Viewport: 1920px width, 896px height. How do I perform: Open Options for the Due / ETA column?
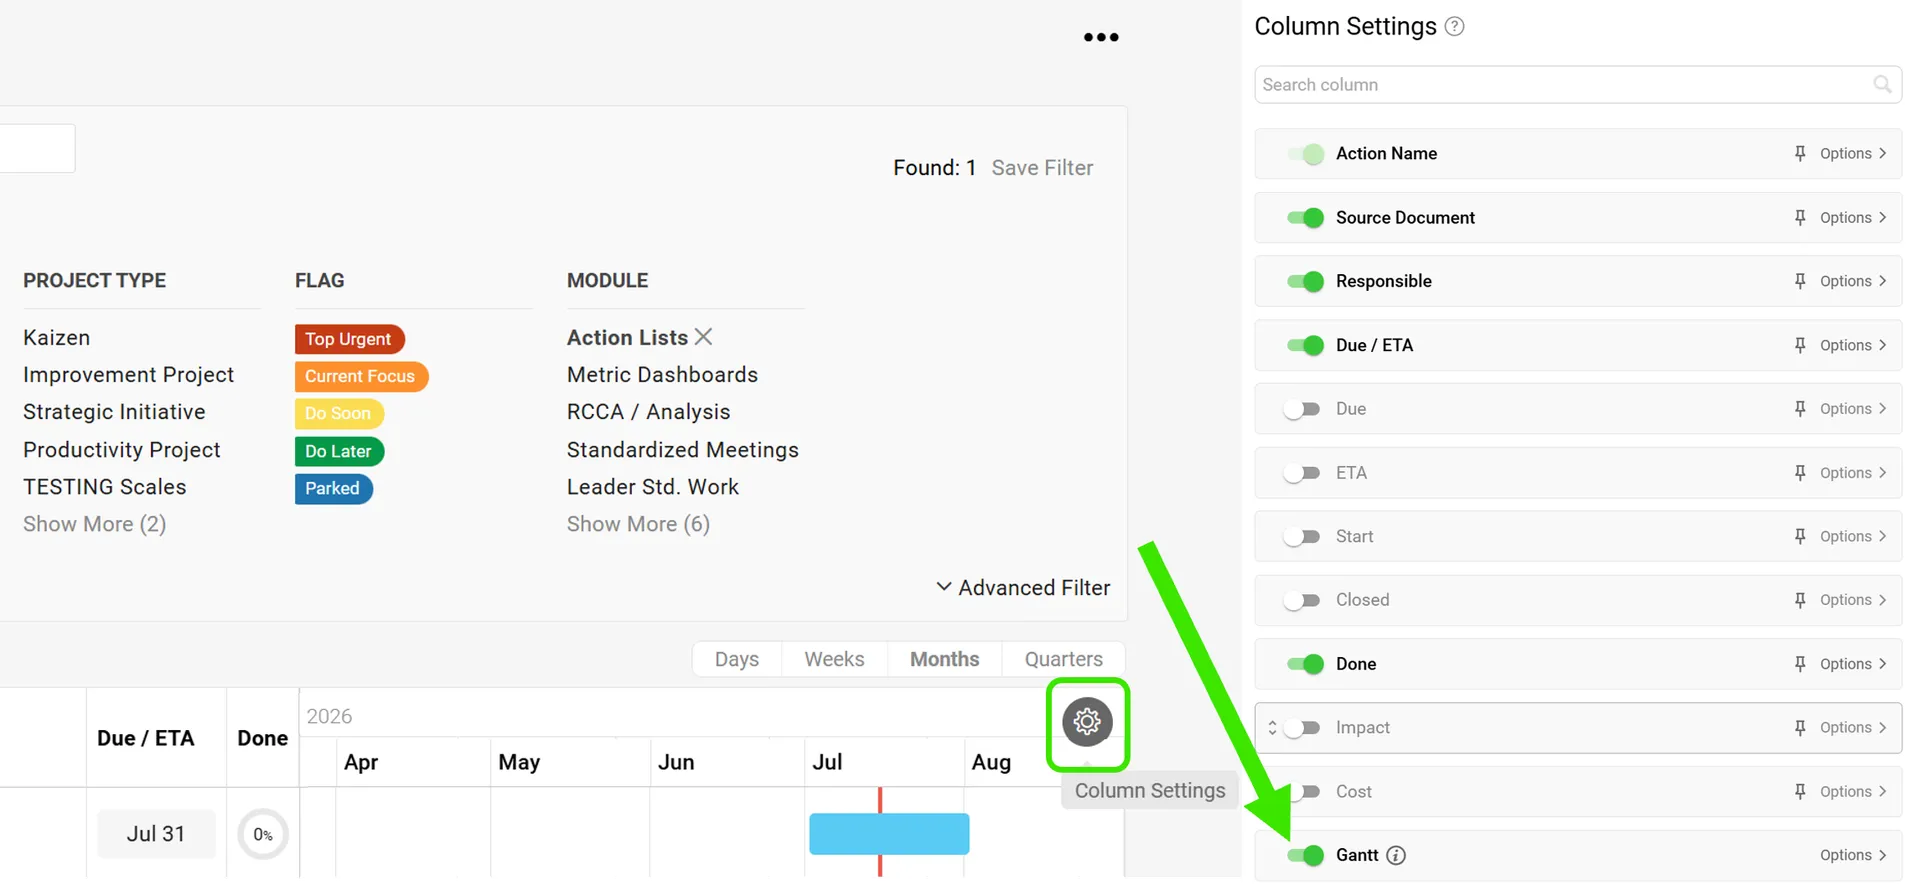[x=1853, y=346]
